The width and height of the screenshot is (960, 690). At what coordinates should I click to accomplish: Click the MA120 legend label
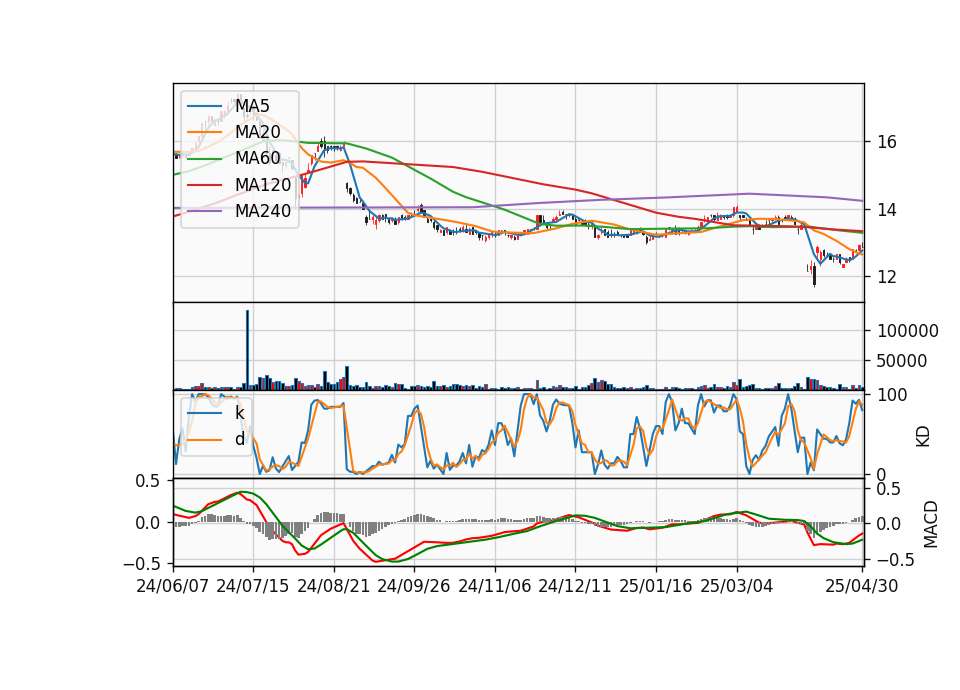click(263, 185)
